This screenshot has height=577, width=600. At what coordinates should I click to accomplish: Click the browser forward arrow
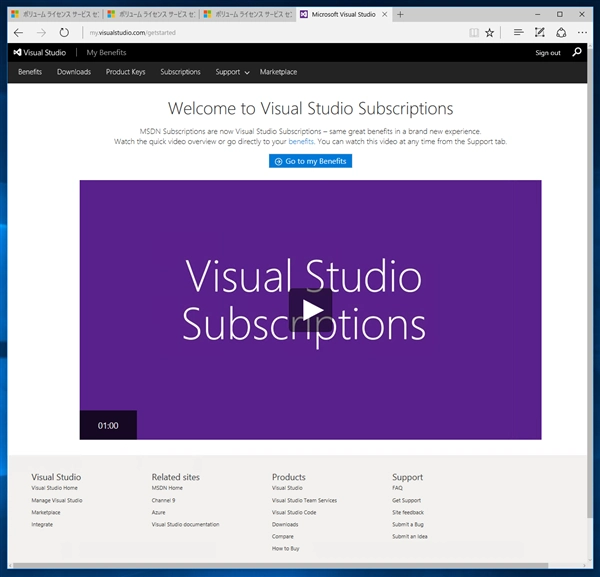[41, 33]
